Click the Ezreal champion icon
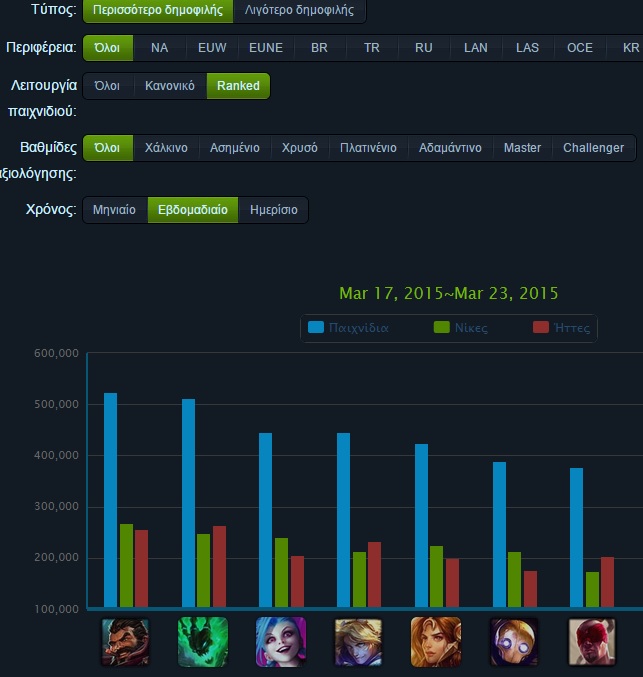 click(x=358, y=642)
